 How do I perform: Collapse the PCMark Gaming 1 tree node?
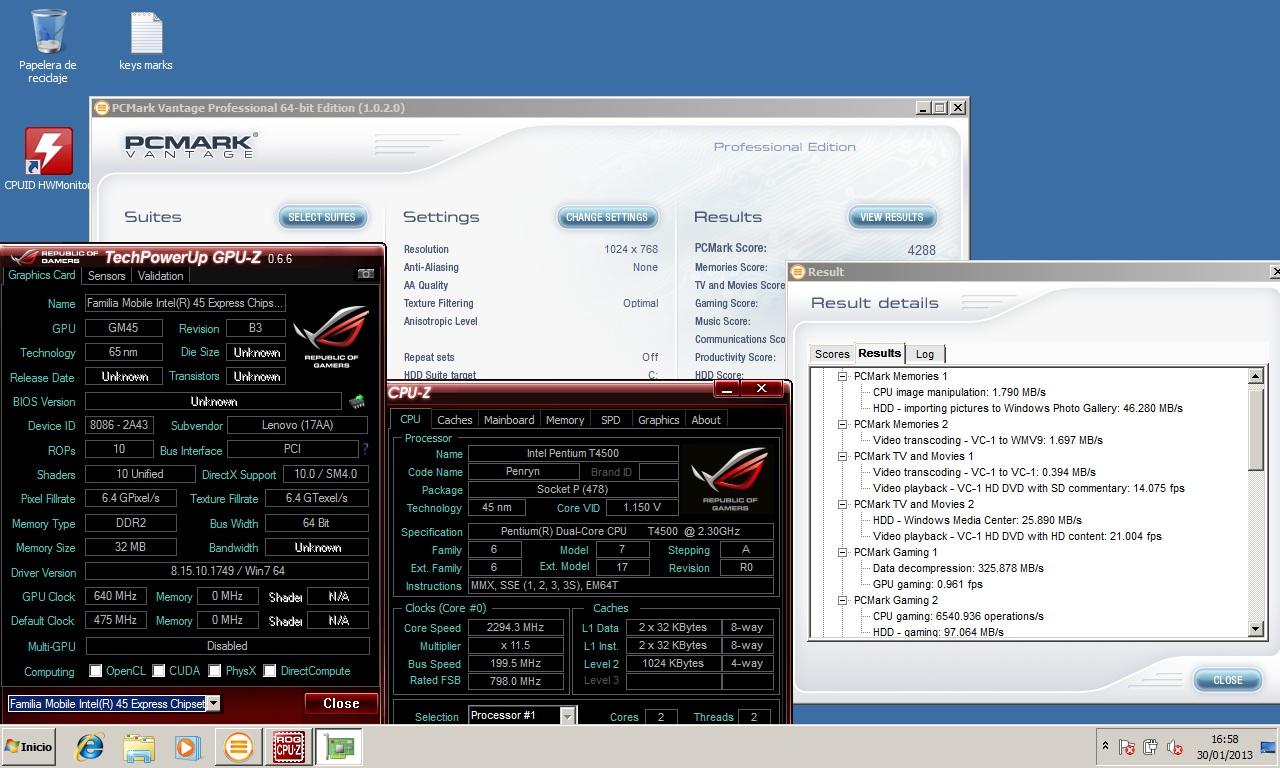click(x=843, y=552)
